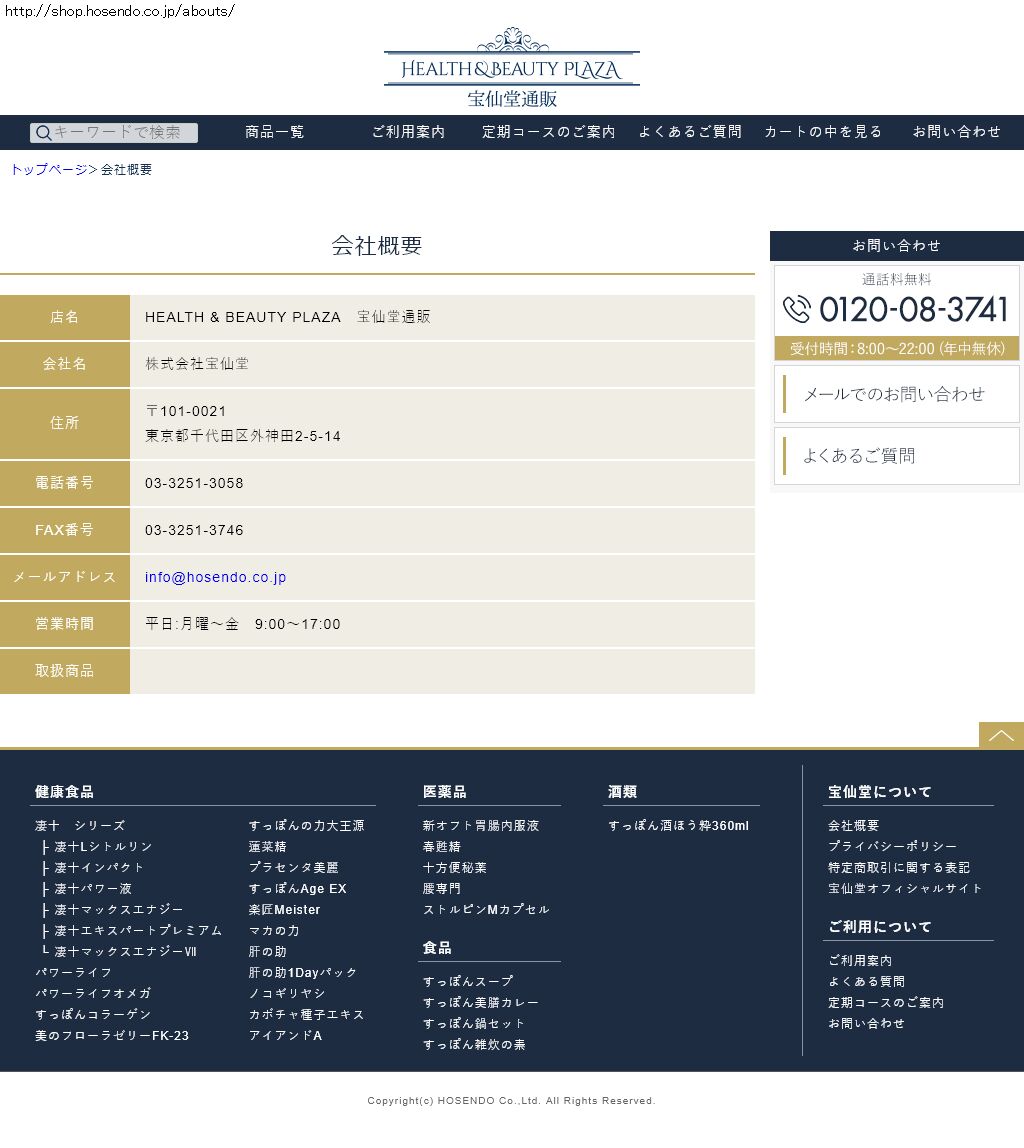Click the toll-free phone number banner

(896, 312)
